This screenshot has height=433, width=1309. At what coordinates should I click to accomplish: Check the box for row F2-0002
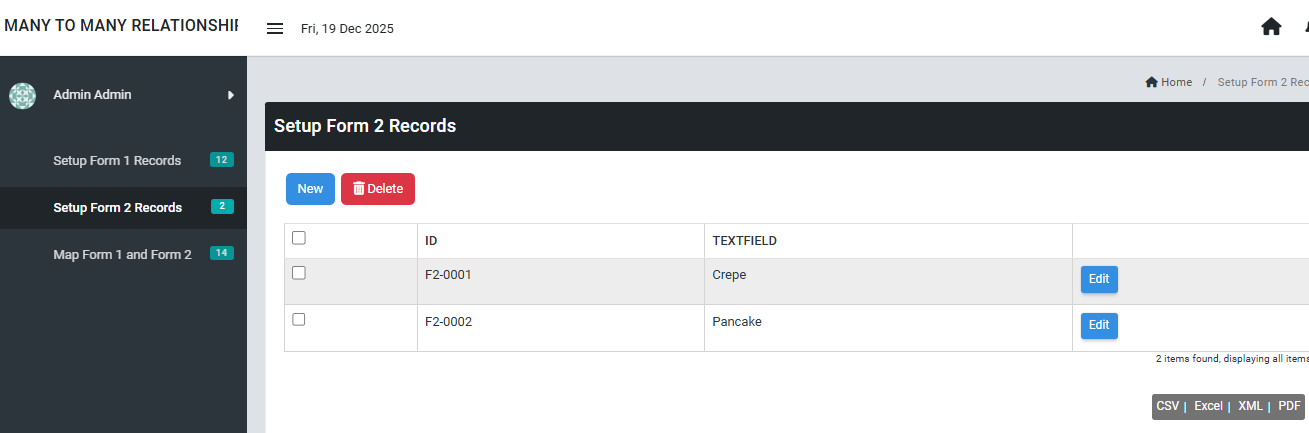(298, 320)
